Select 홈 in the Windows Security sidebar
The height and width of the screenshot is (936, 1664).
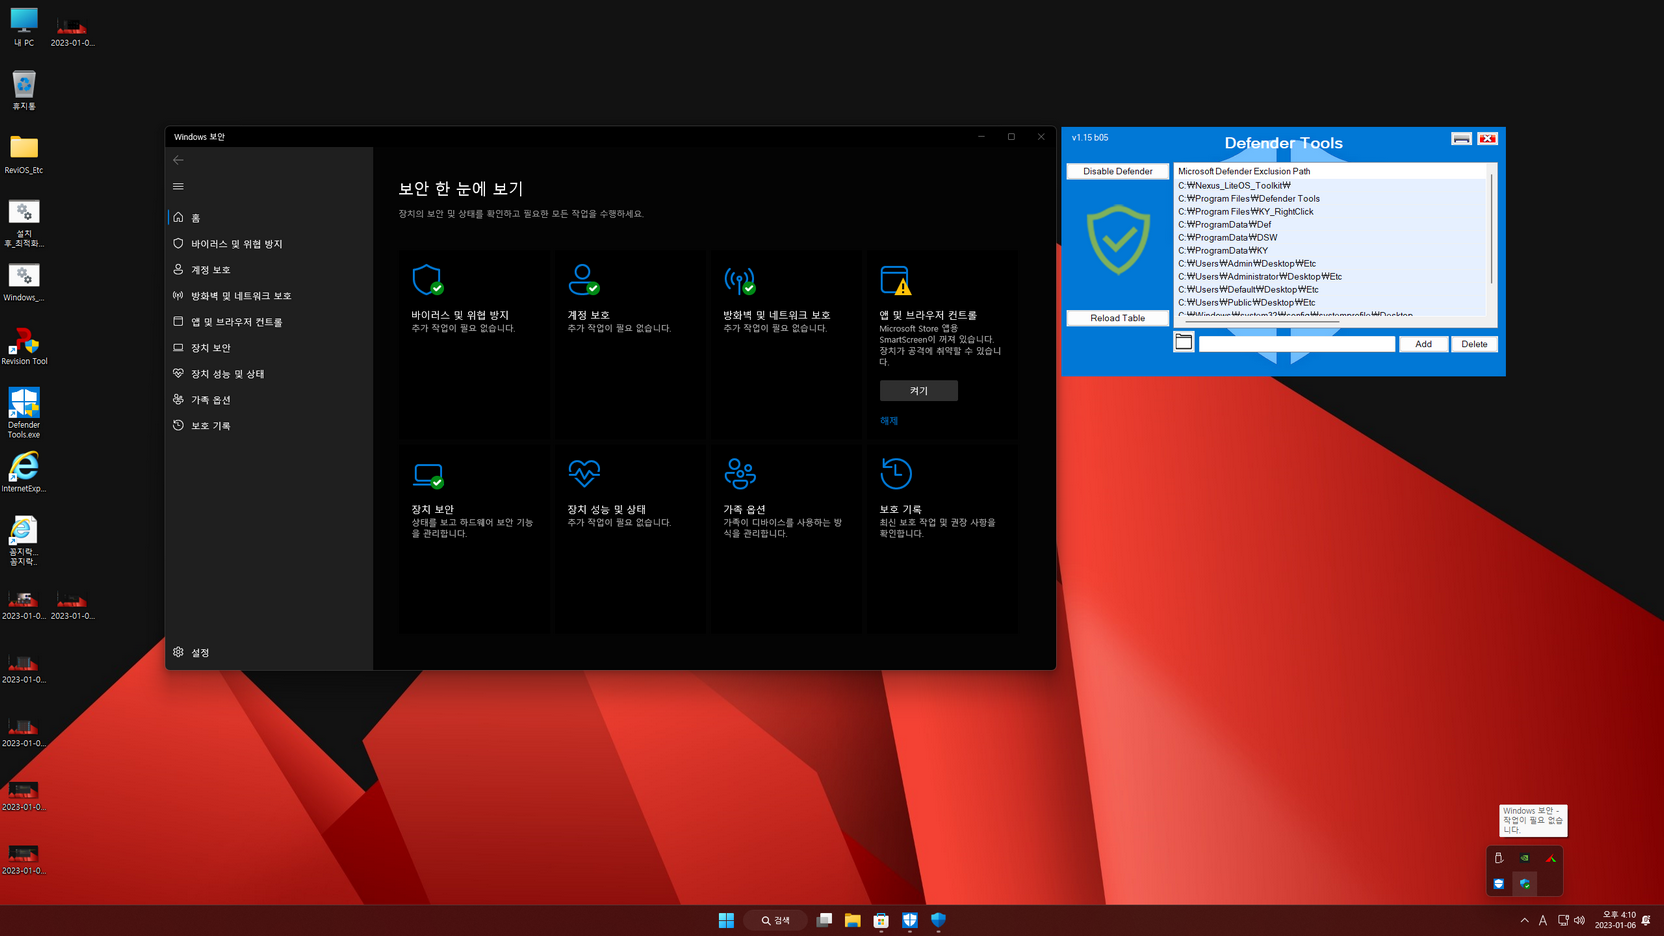(270, 217)
